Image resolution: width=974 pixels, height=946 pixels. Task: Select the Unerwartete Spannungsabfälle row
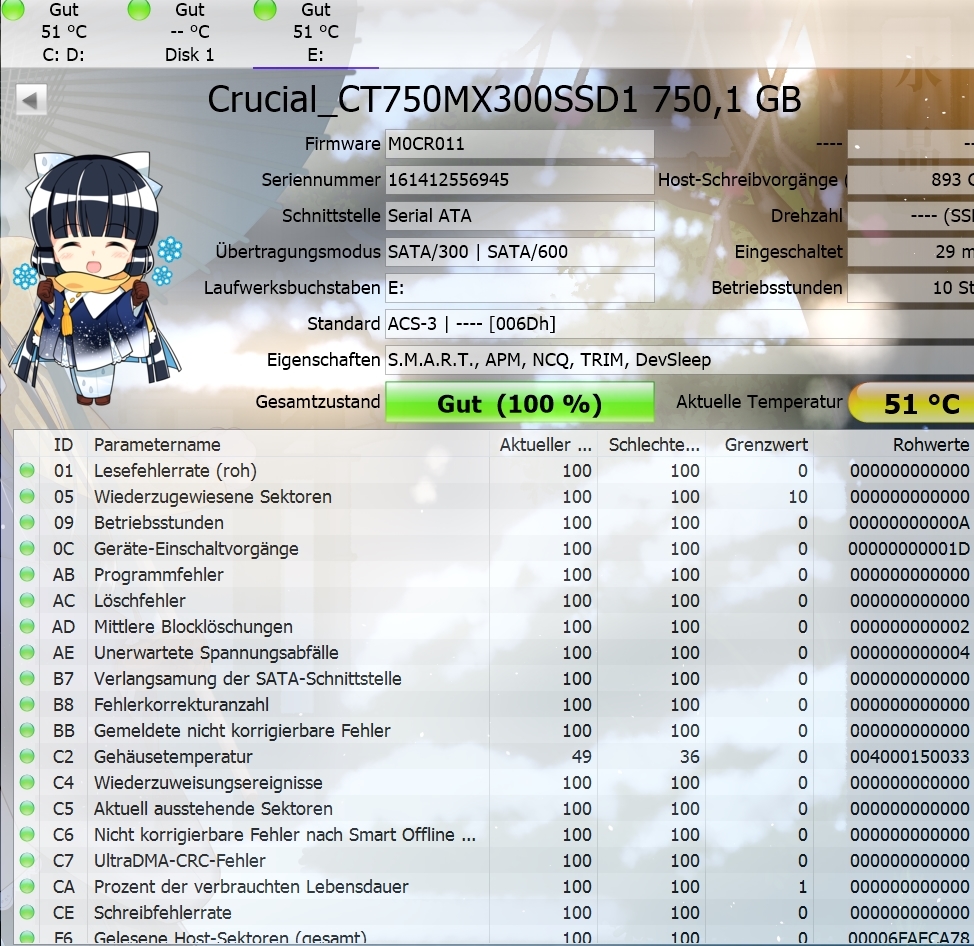(x=494, y=653)
